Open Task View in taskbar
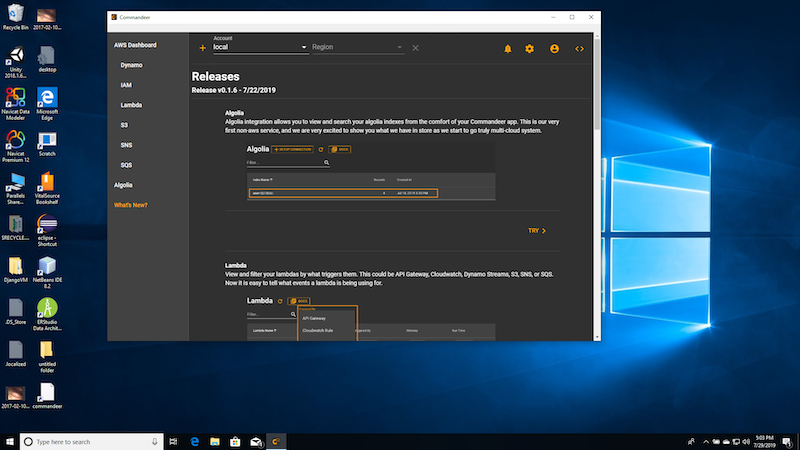The height and width of the screenshot is (450, 800). point(173,442)
